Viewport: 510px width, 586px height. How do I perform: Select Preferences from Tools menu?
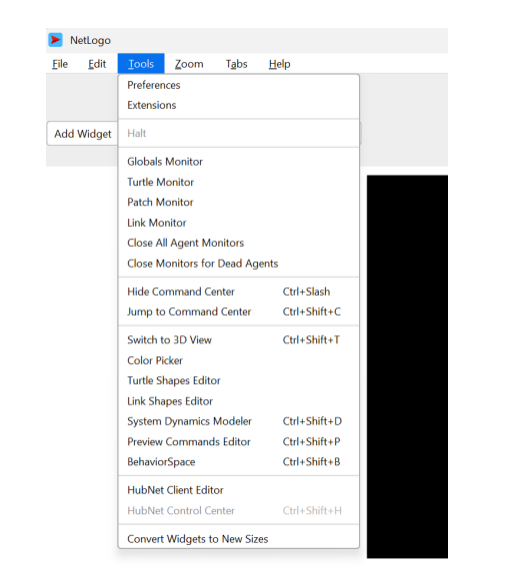click(x=239, y=85)
